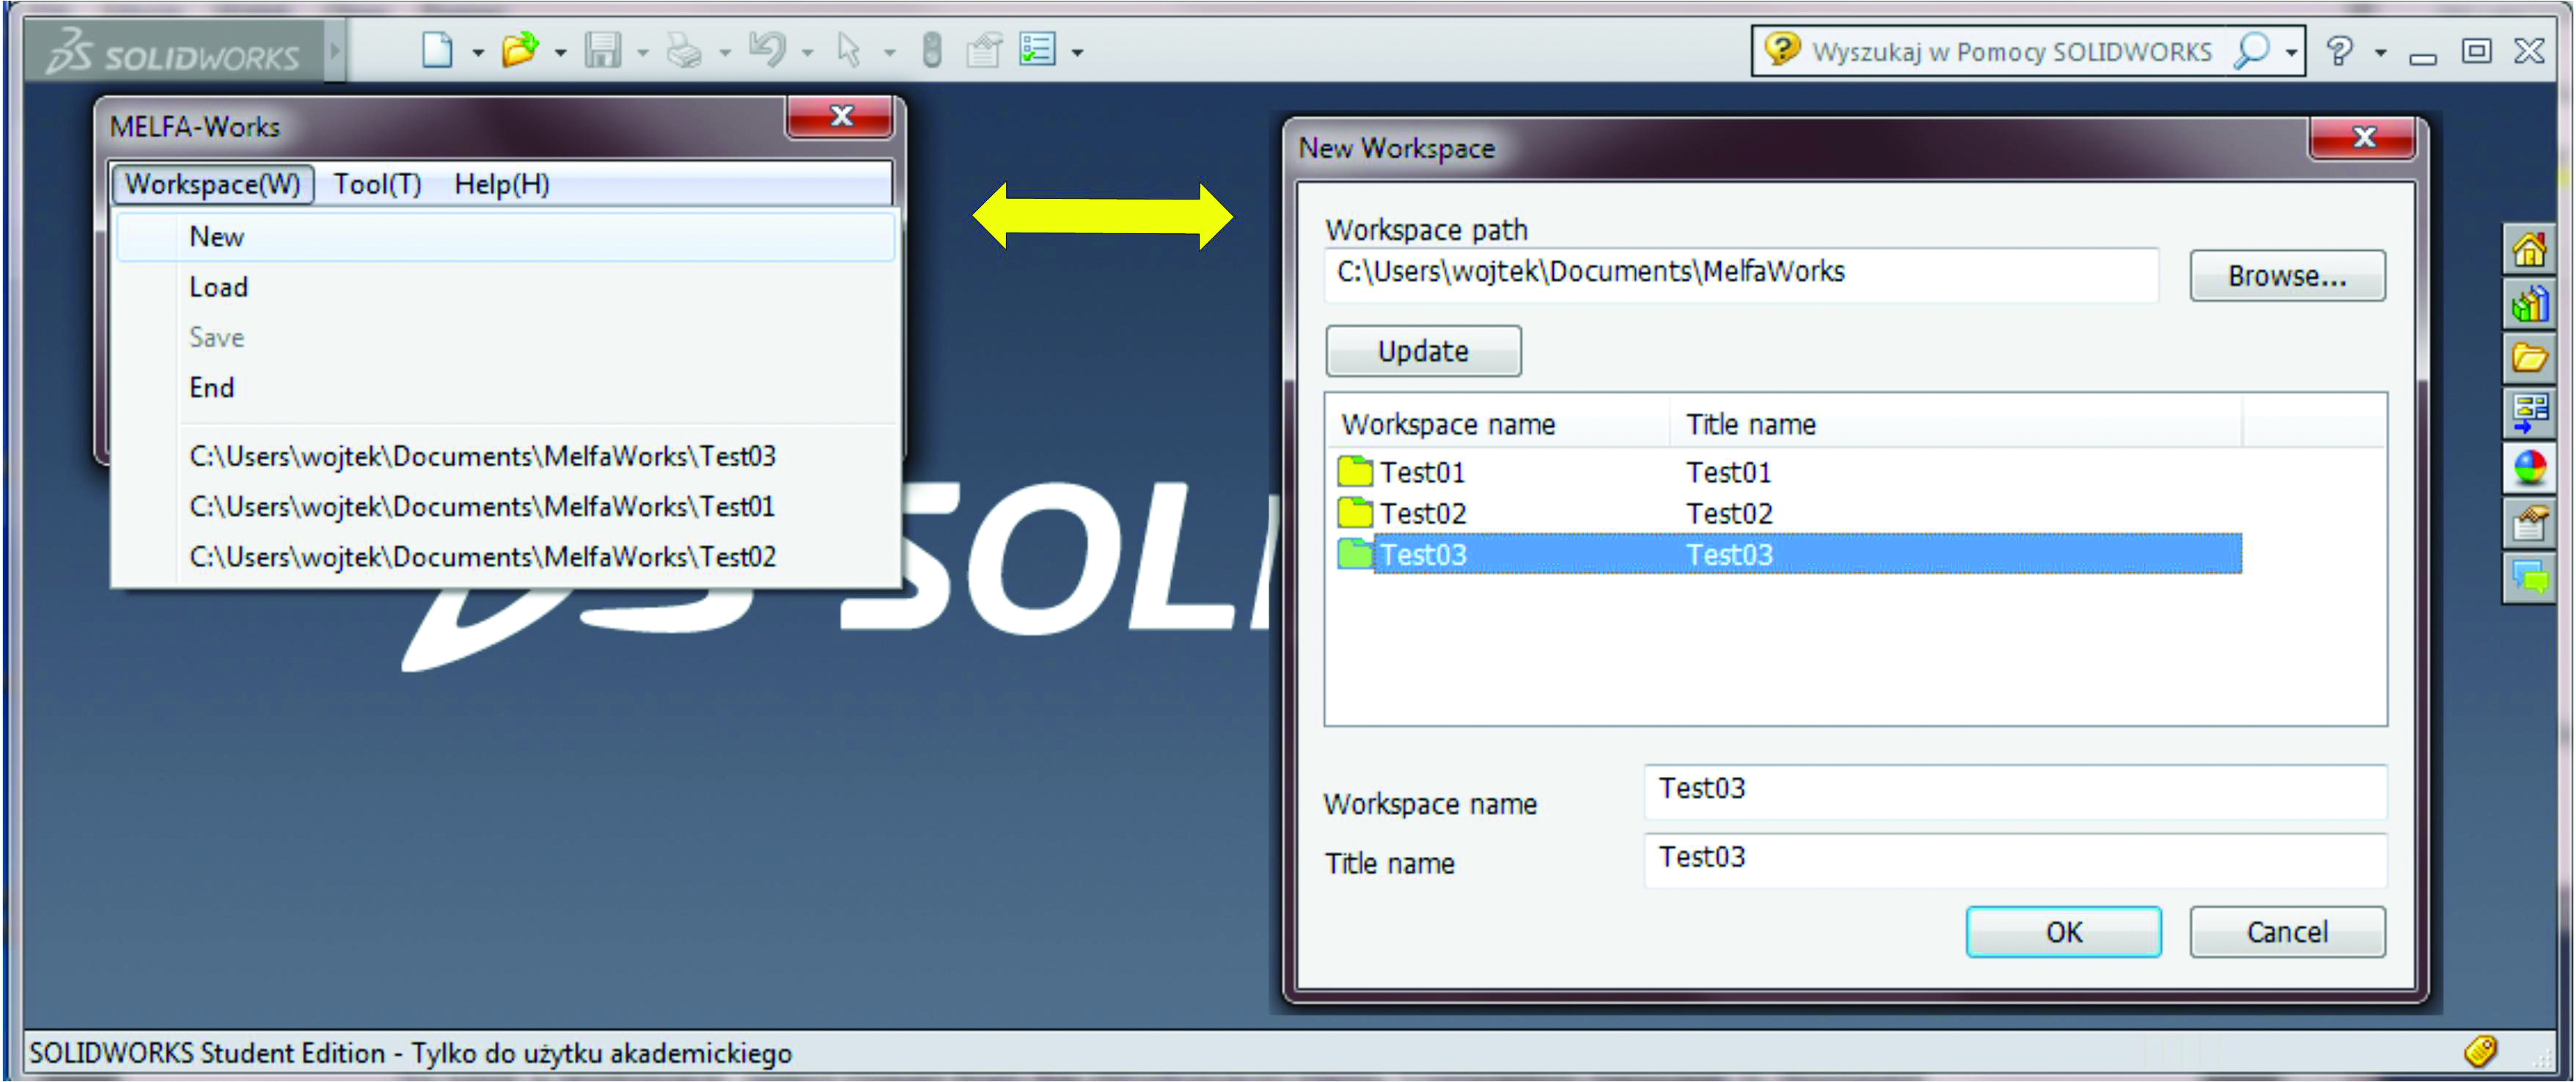Expand the SOLIDWORKS menu flyout arrow
Viewport: 2576px width, 1082px height.
[335, 50]
